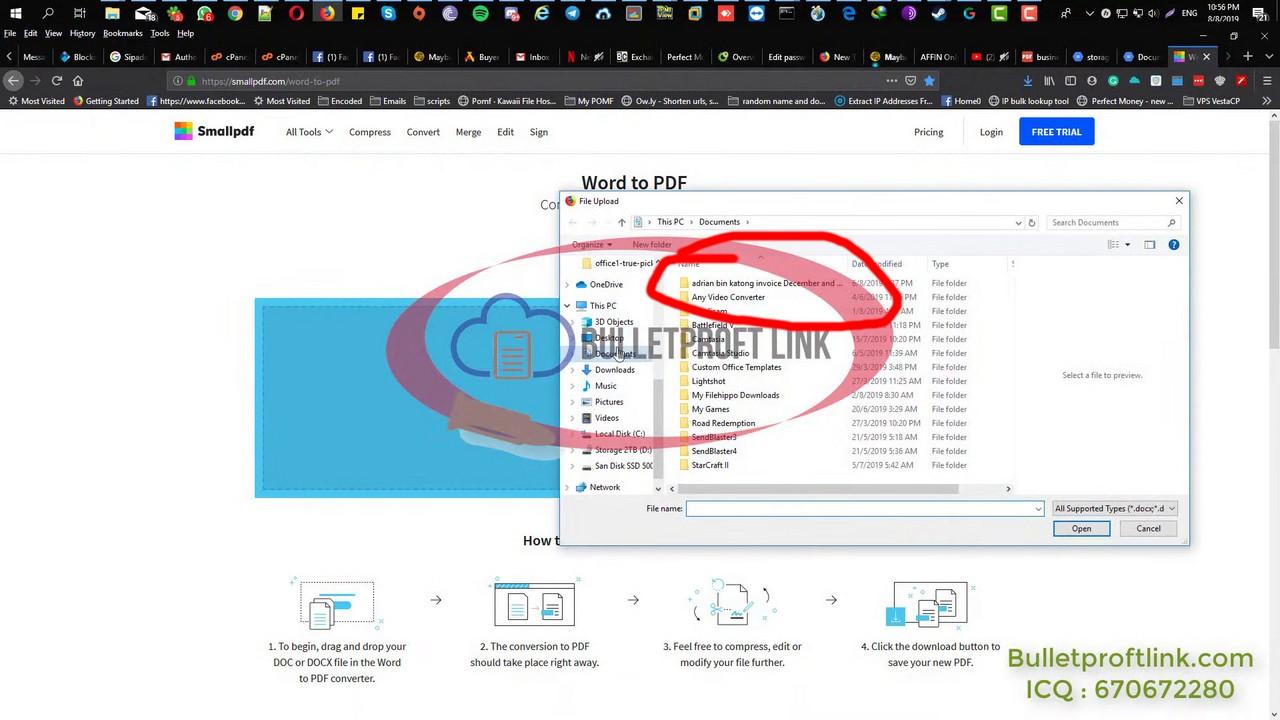
Task: Switch to the Inbox browser tab
Action: (x=533, y=57)
